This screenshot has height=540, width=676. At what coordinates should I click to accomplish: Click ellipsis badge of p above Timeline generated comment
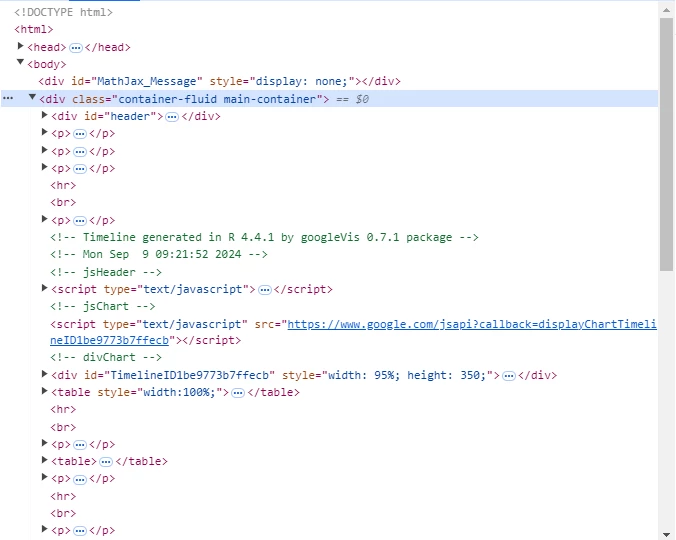pos(80,221)
